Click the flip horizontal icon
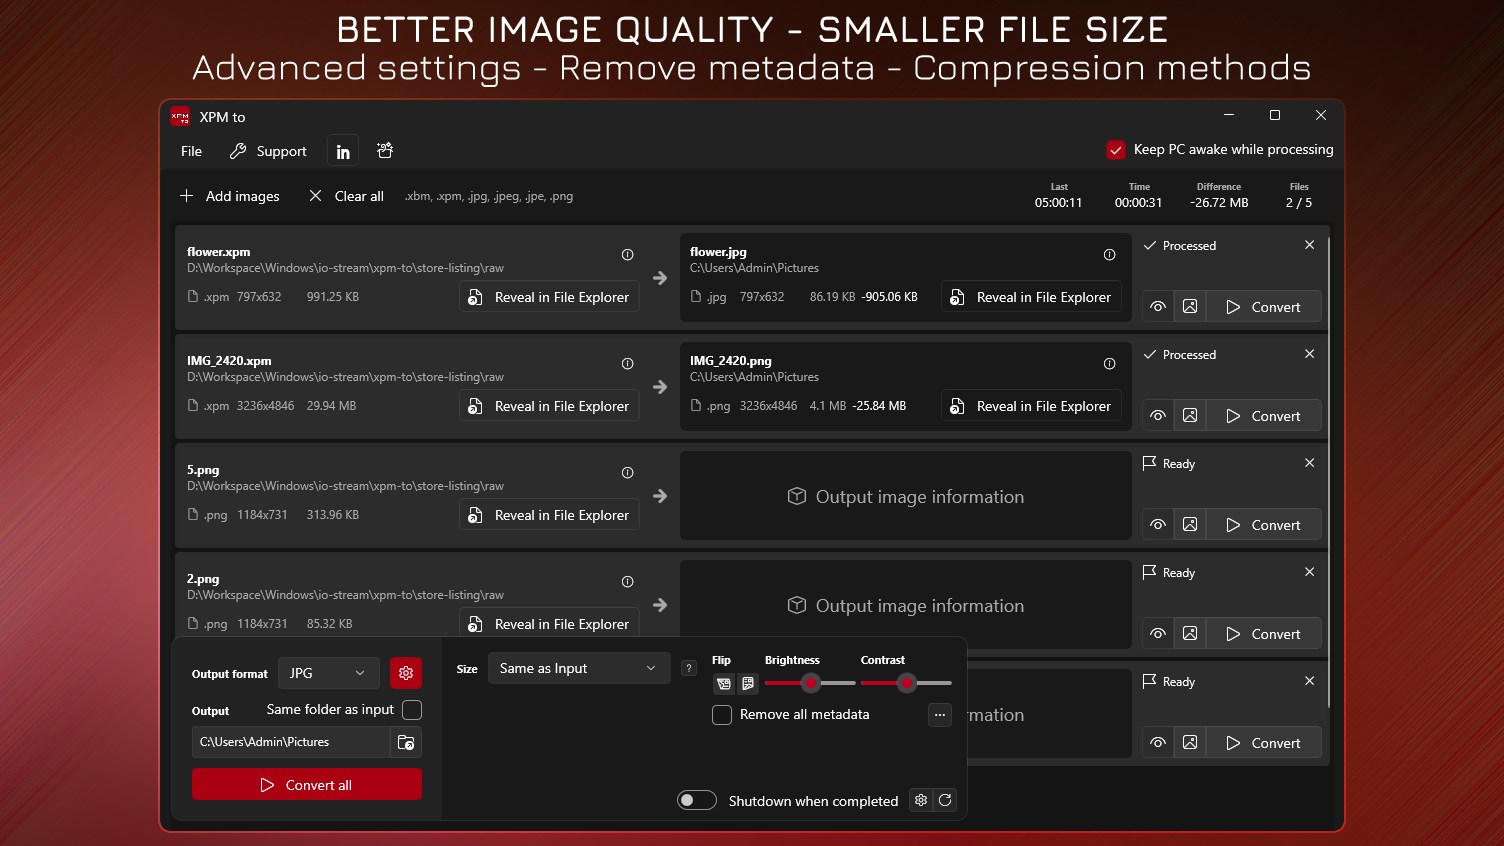 [x=724, y=684]
